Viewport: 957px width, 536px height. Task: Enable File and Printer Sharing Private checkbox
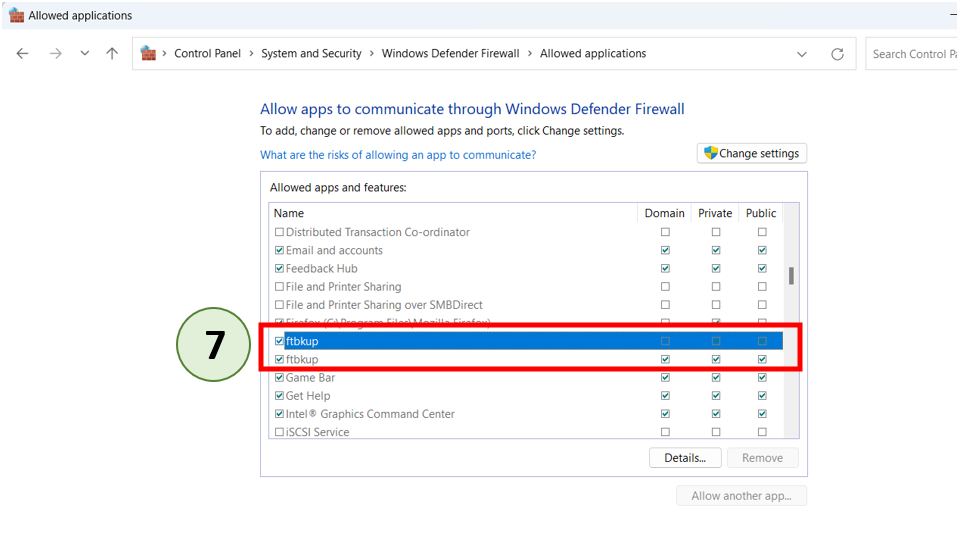[x=715, y=287]
